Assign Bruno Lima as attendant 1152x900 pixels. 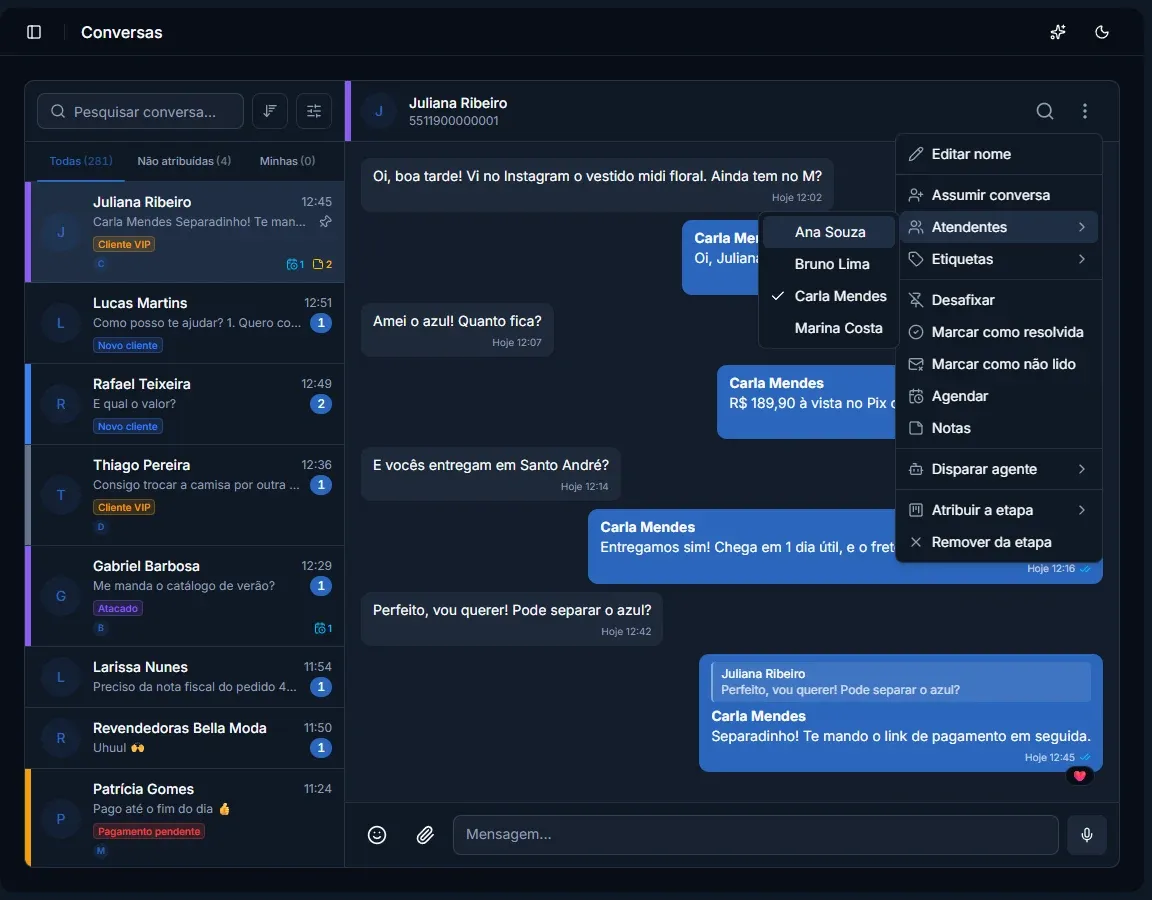click(x=829, y=264)
